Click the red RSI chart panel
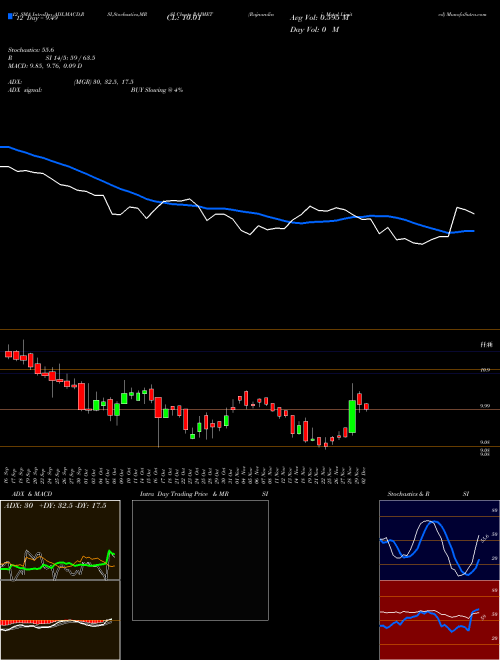The image size is (500, 660). 439,620
